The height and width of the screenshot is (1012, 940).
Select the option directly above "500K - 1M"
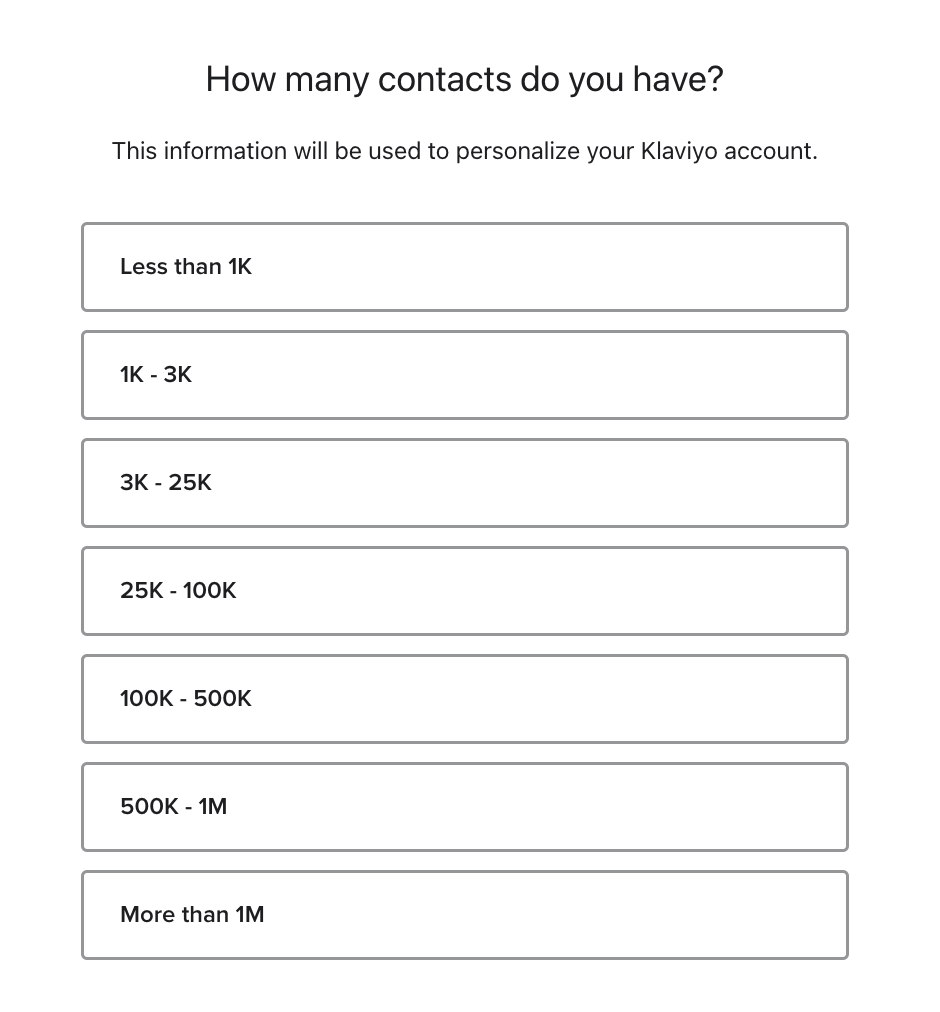coord(465,699)
